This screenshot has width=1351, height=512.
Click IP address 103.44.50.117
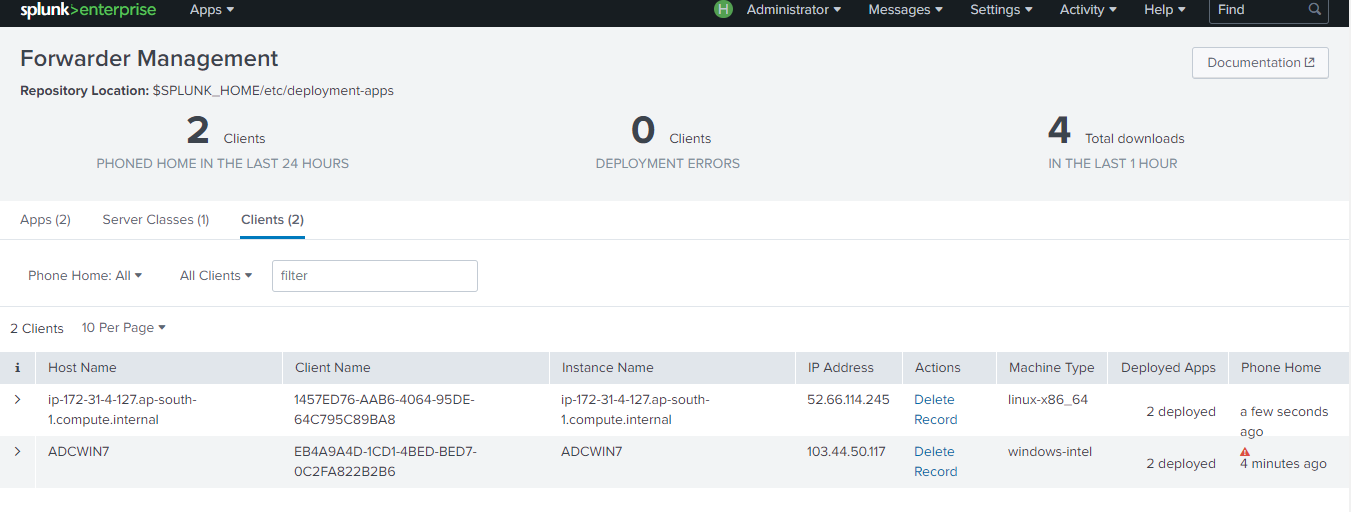point(846,452)
